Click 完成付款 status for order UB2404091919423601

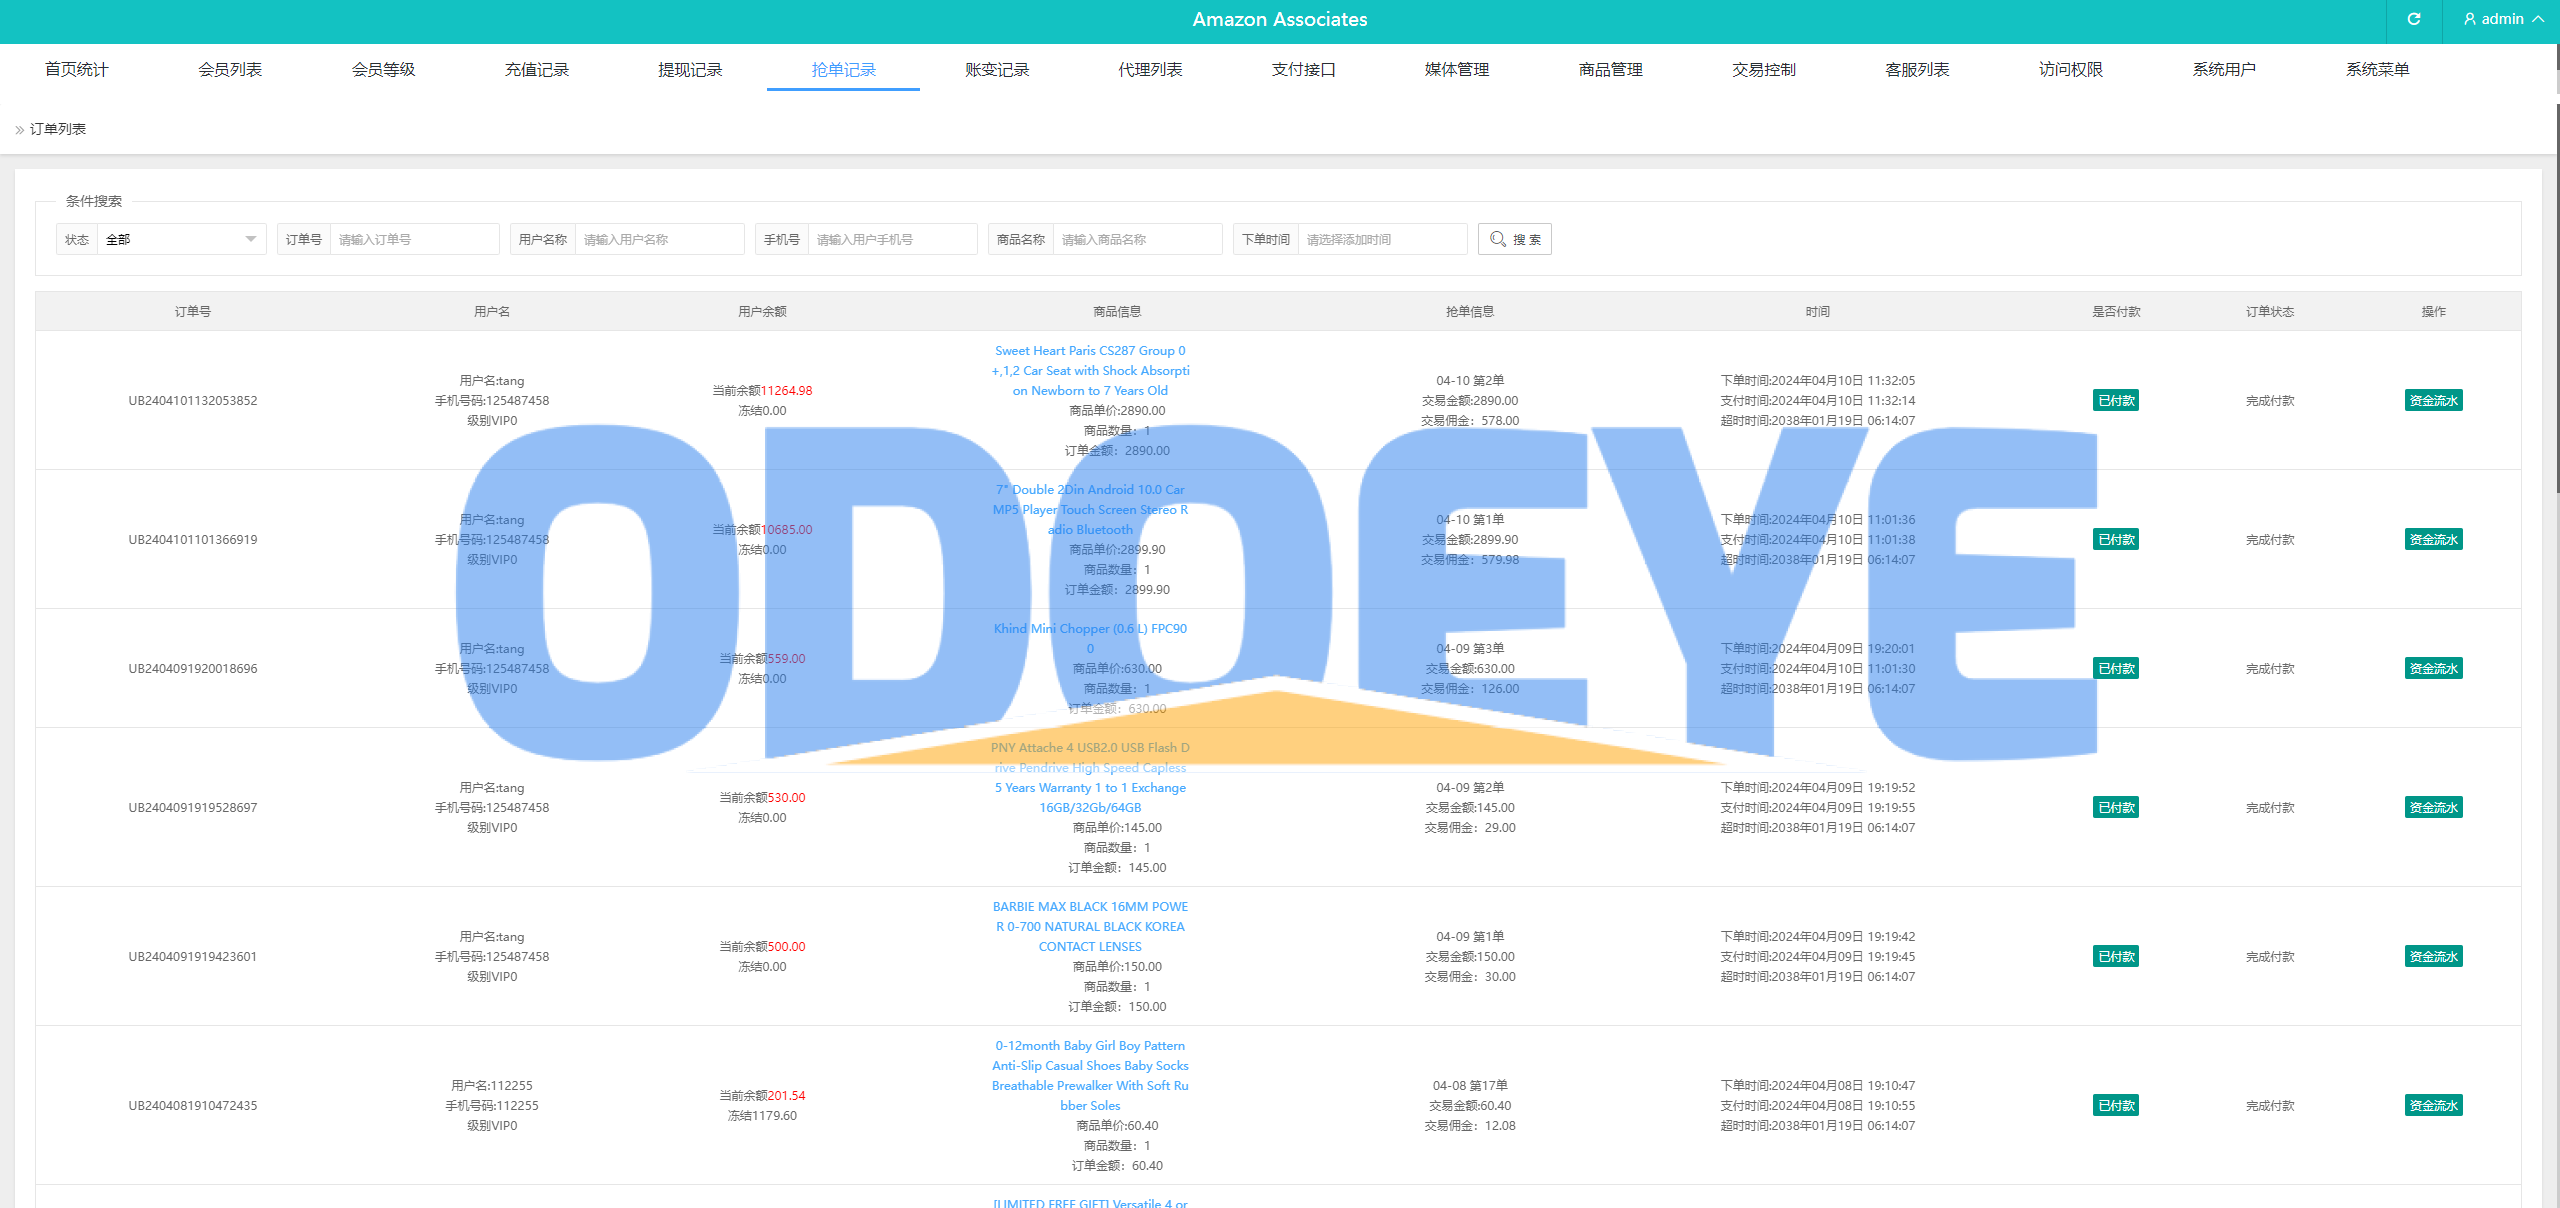click(x=2270, y=957)
